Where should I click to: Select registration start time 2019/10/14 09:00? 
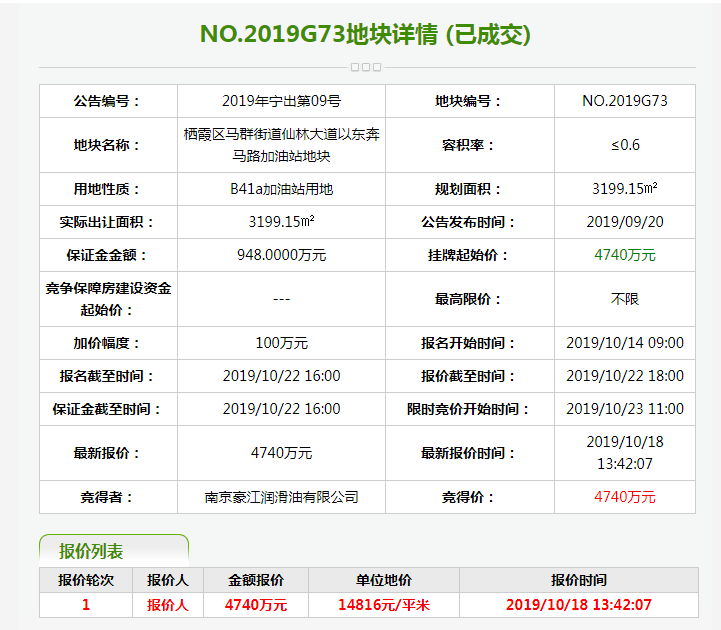625,343
